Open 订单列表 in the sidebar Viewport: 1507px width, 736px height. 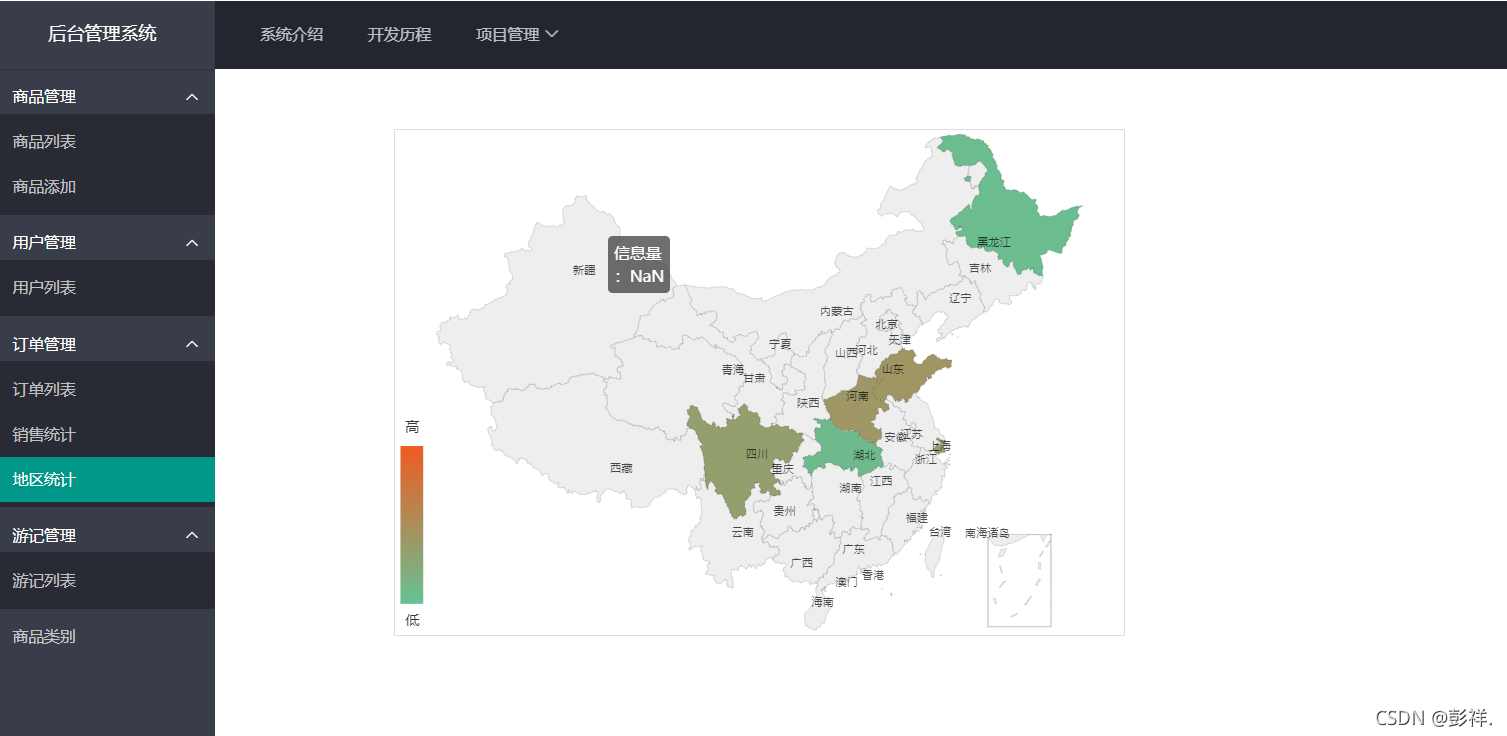click(x=107, y=390)
